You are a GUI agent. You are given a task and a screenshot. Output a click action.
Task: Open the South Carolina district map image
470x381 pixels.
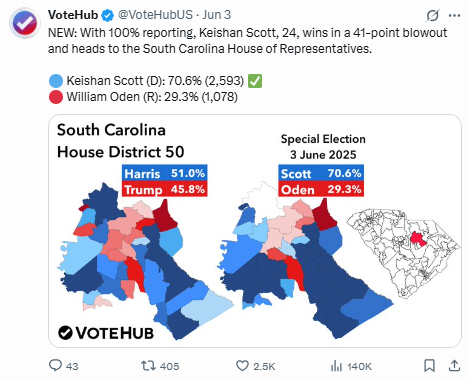[255, 231]
